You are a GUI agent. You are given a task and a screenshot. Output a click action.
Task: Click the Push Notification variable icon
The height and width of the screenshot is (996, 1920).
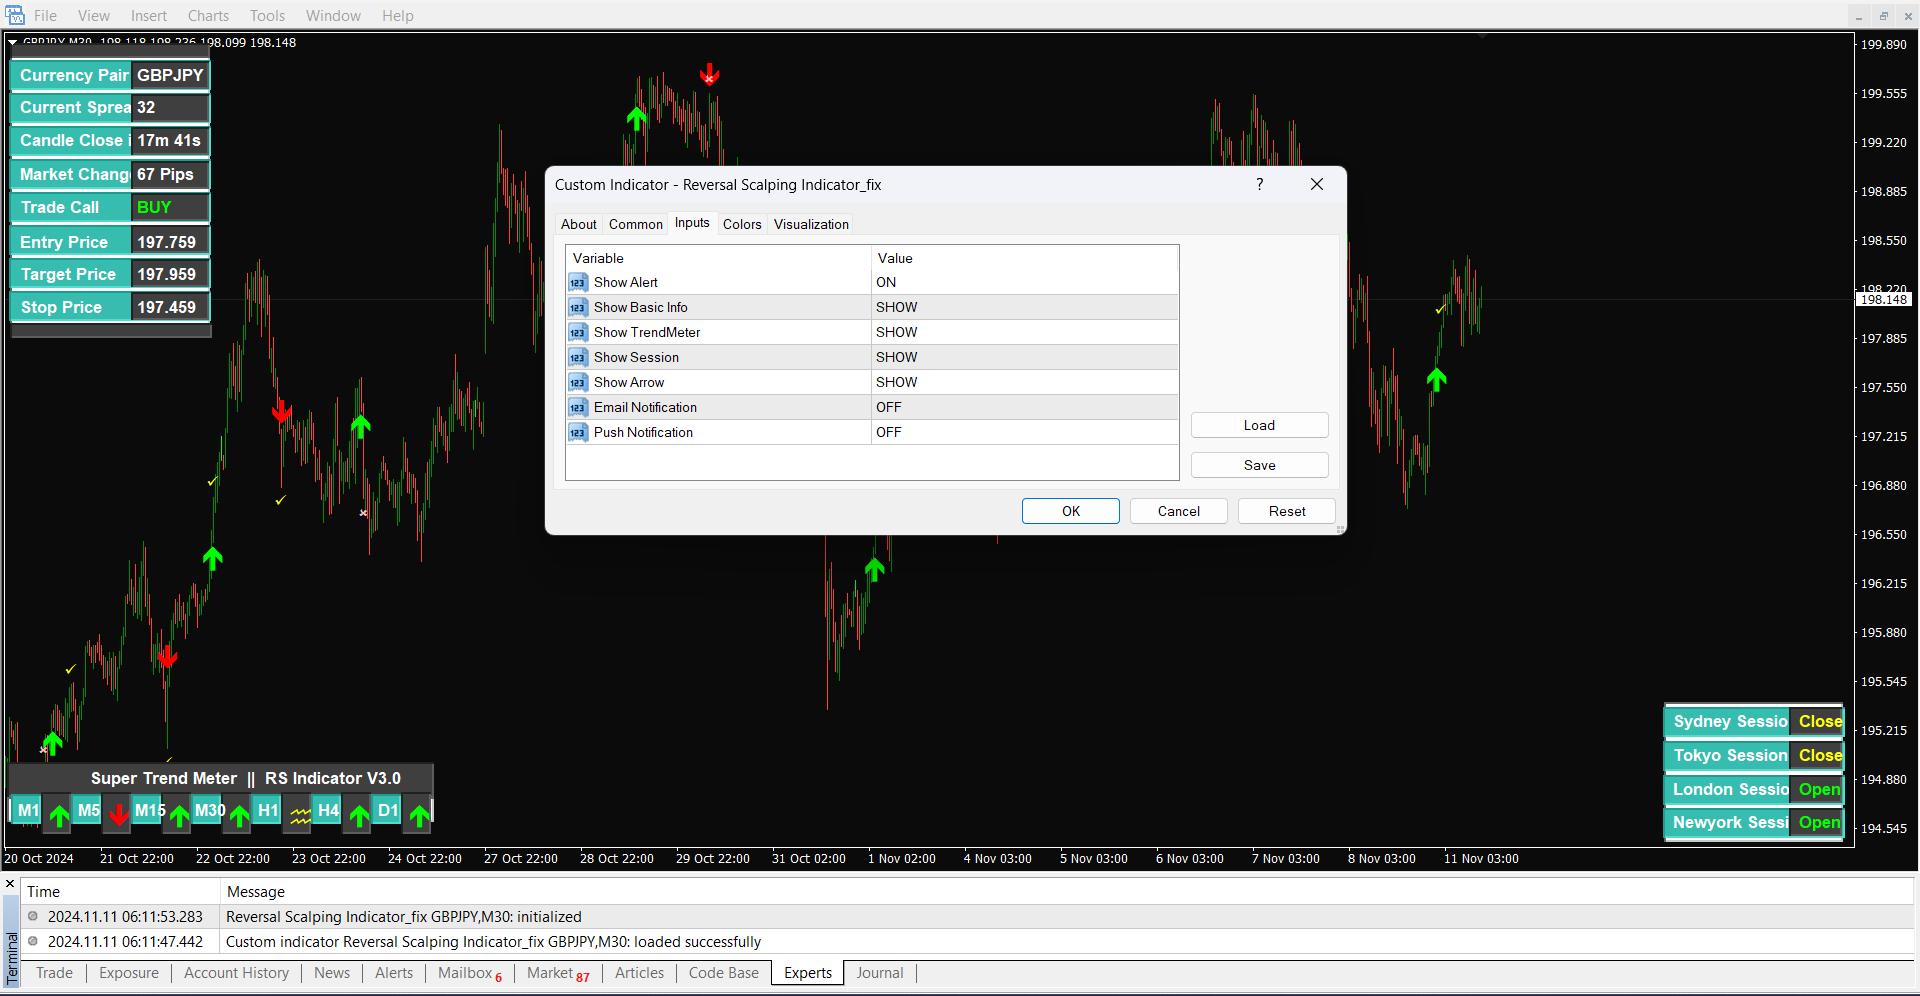[x=578, y=433]
